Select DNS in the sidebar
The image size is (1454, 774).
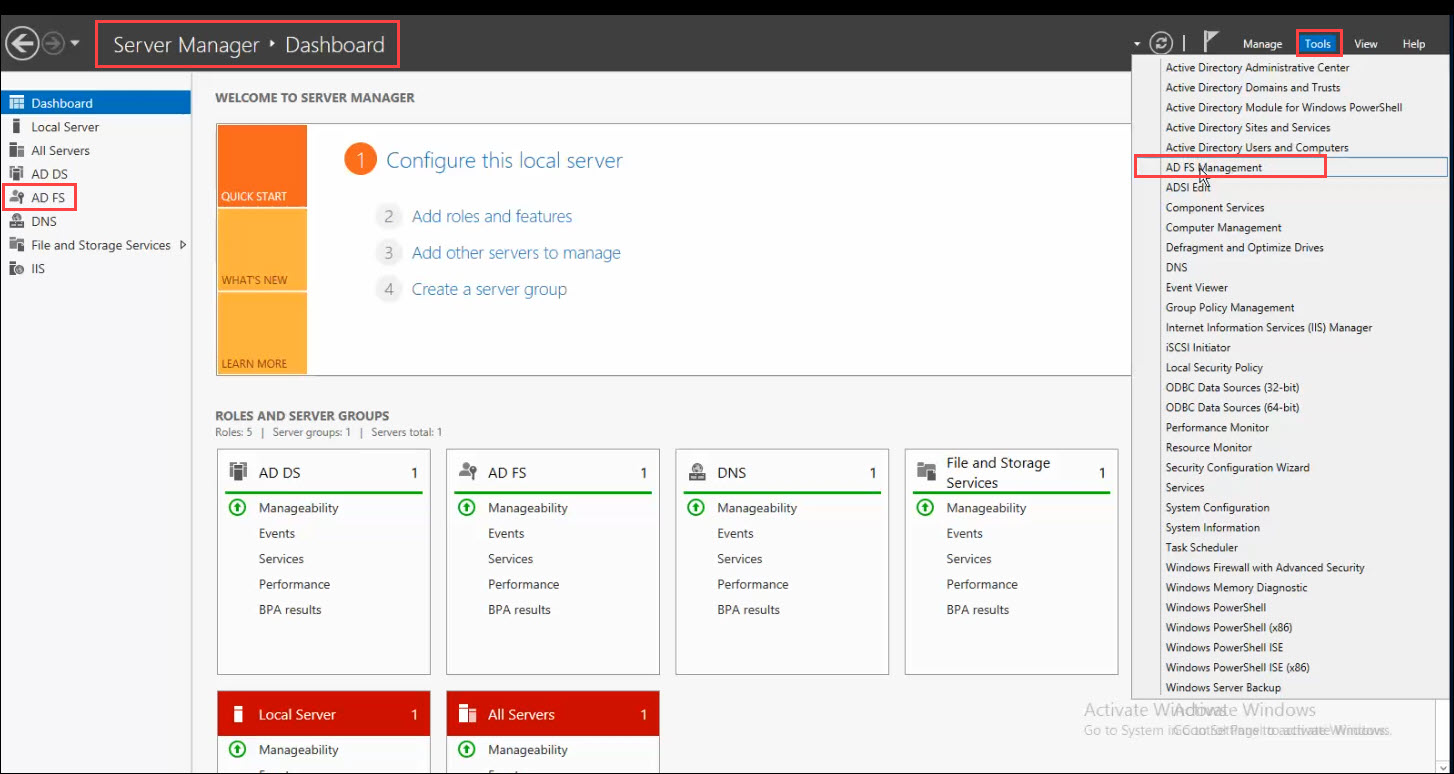[96, 221]
